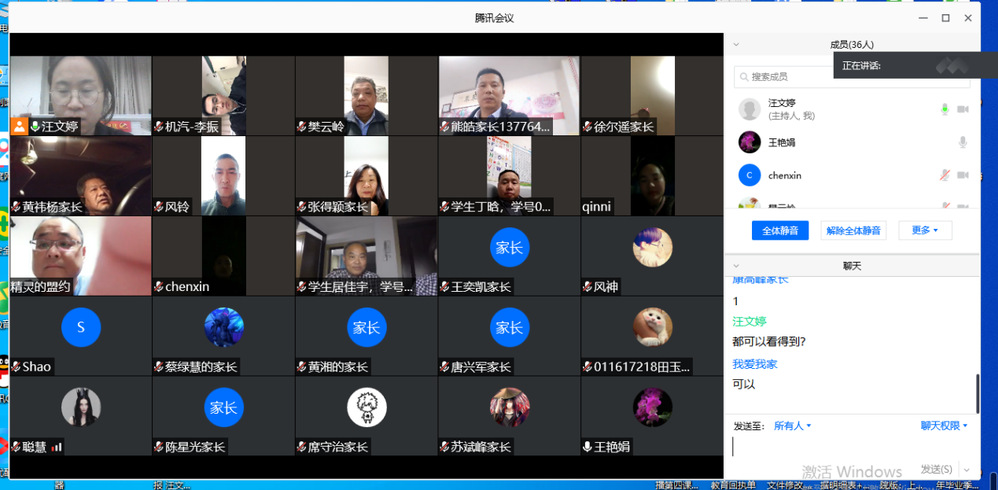The height and width of the screenshot is (490, 998).
Task: Unmute chenxin via muted microphone icon in list
Action: point(944,175)
